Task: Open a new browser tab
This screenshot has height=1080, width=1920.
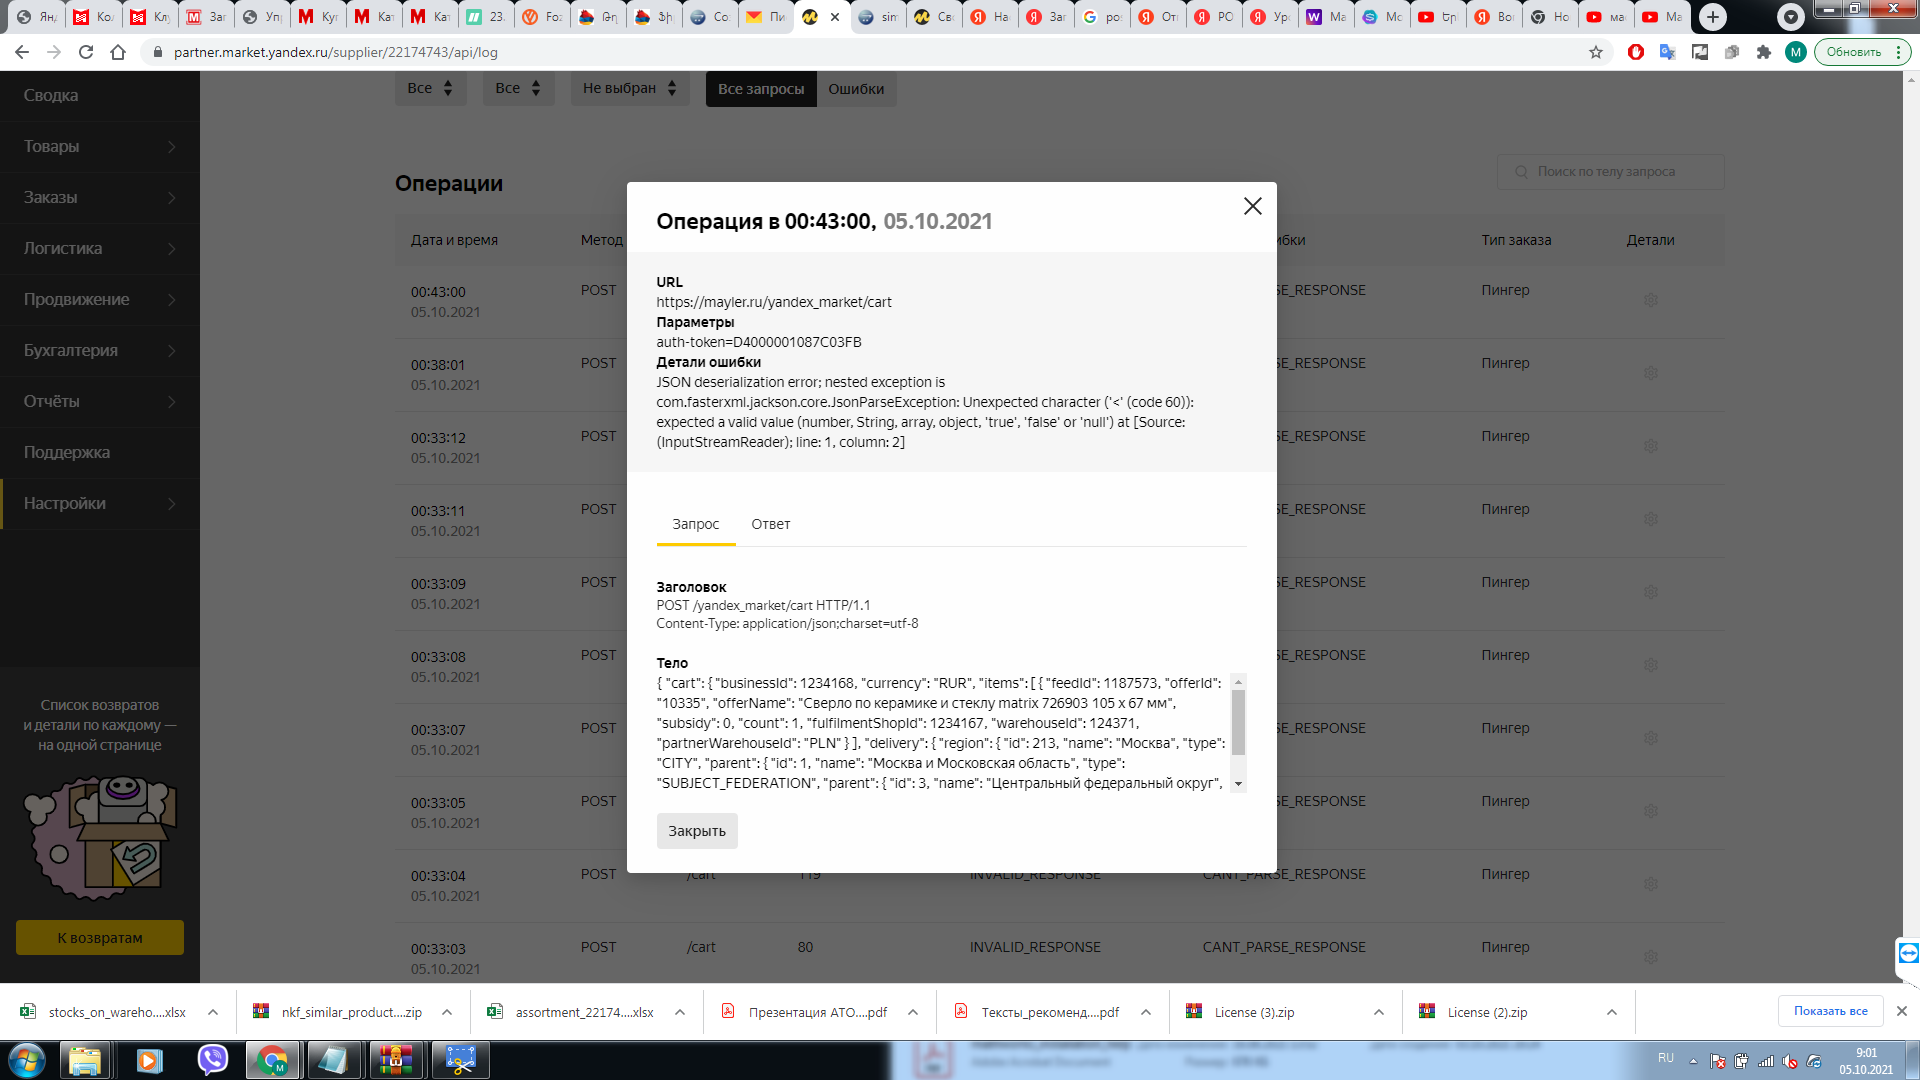Action: coord(1713,17)
